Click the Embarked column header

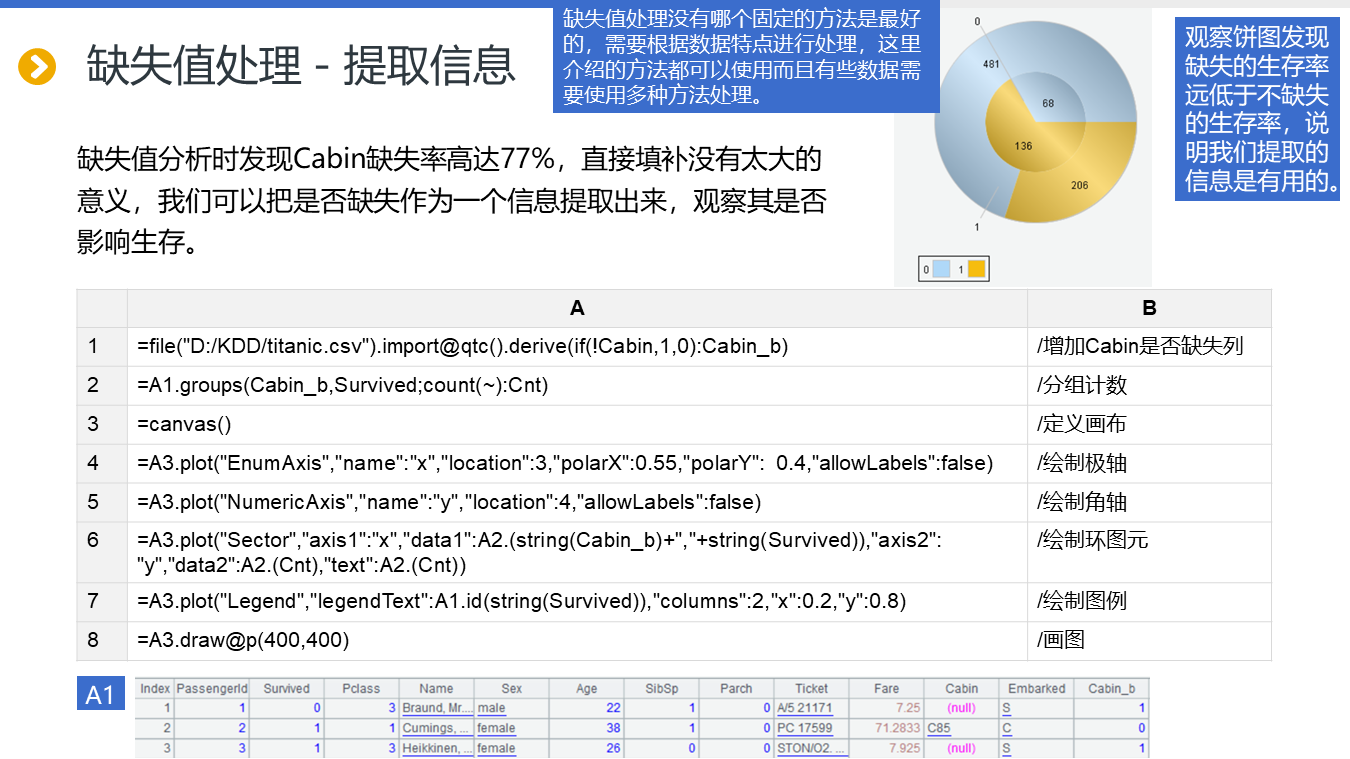point(1036,688)
